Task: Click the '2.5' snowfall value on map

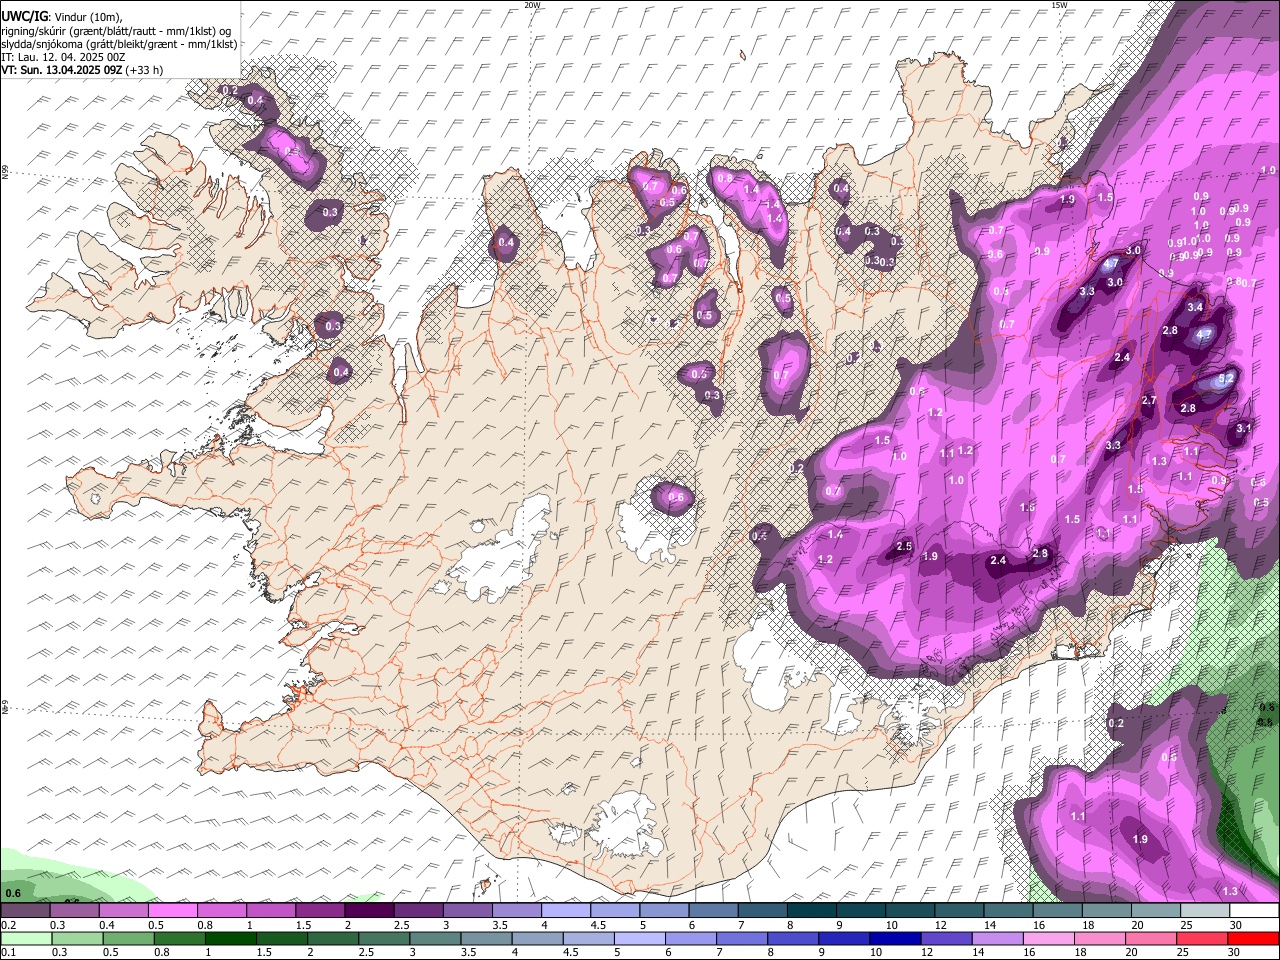Action: point(904,547)
